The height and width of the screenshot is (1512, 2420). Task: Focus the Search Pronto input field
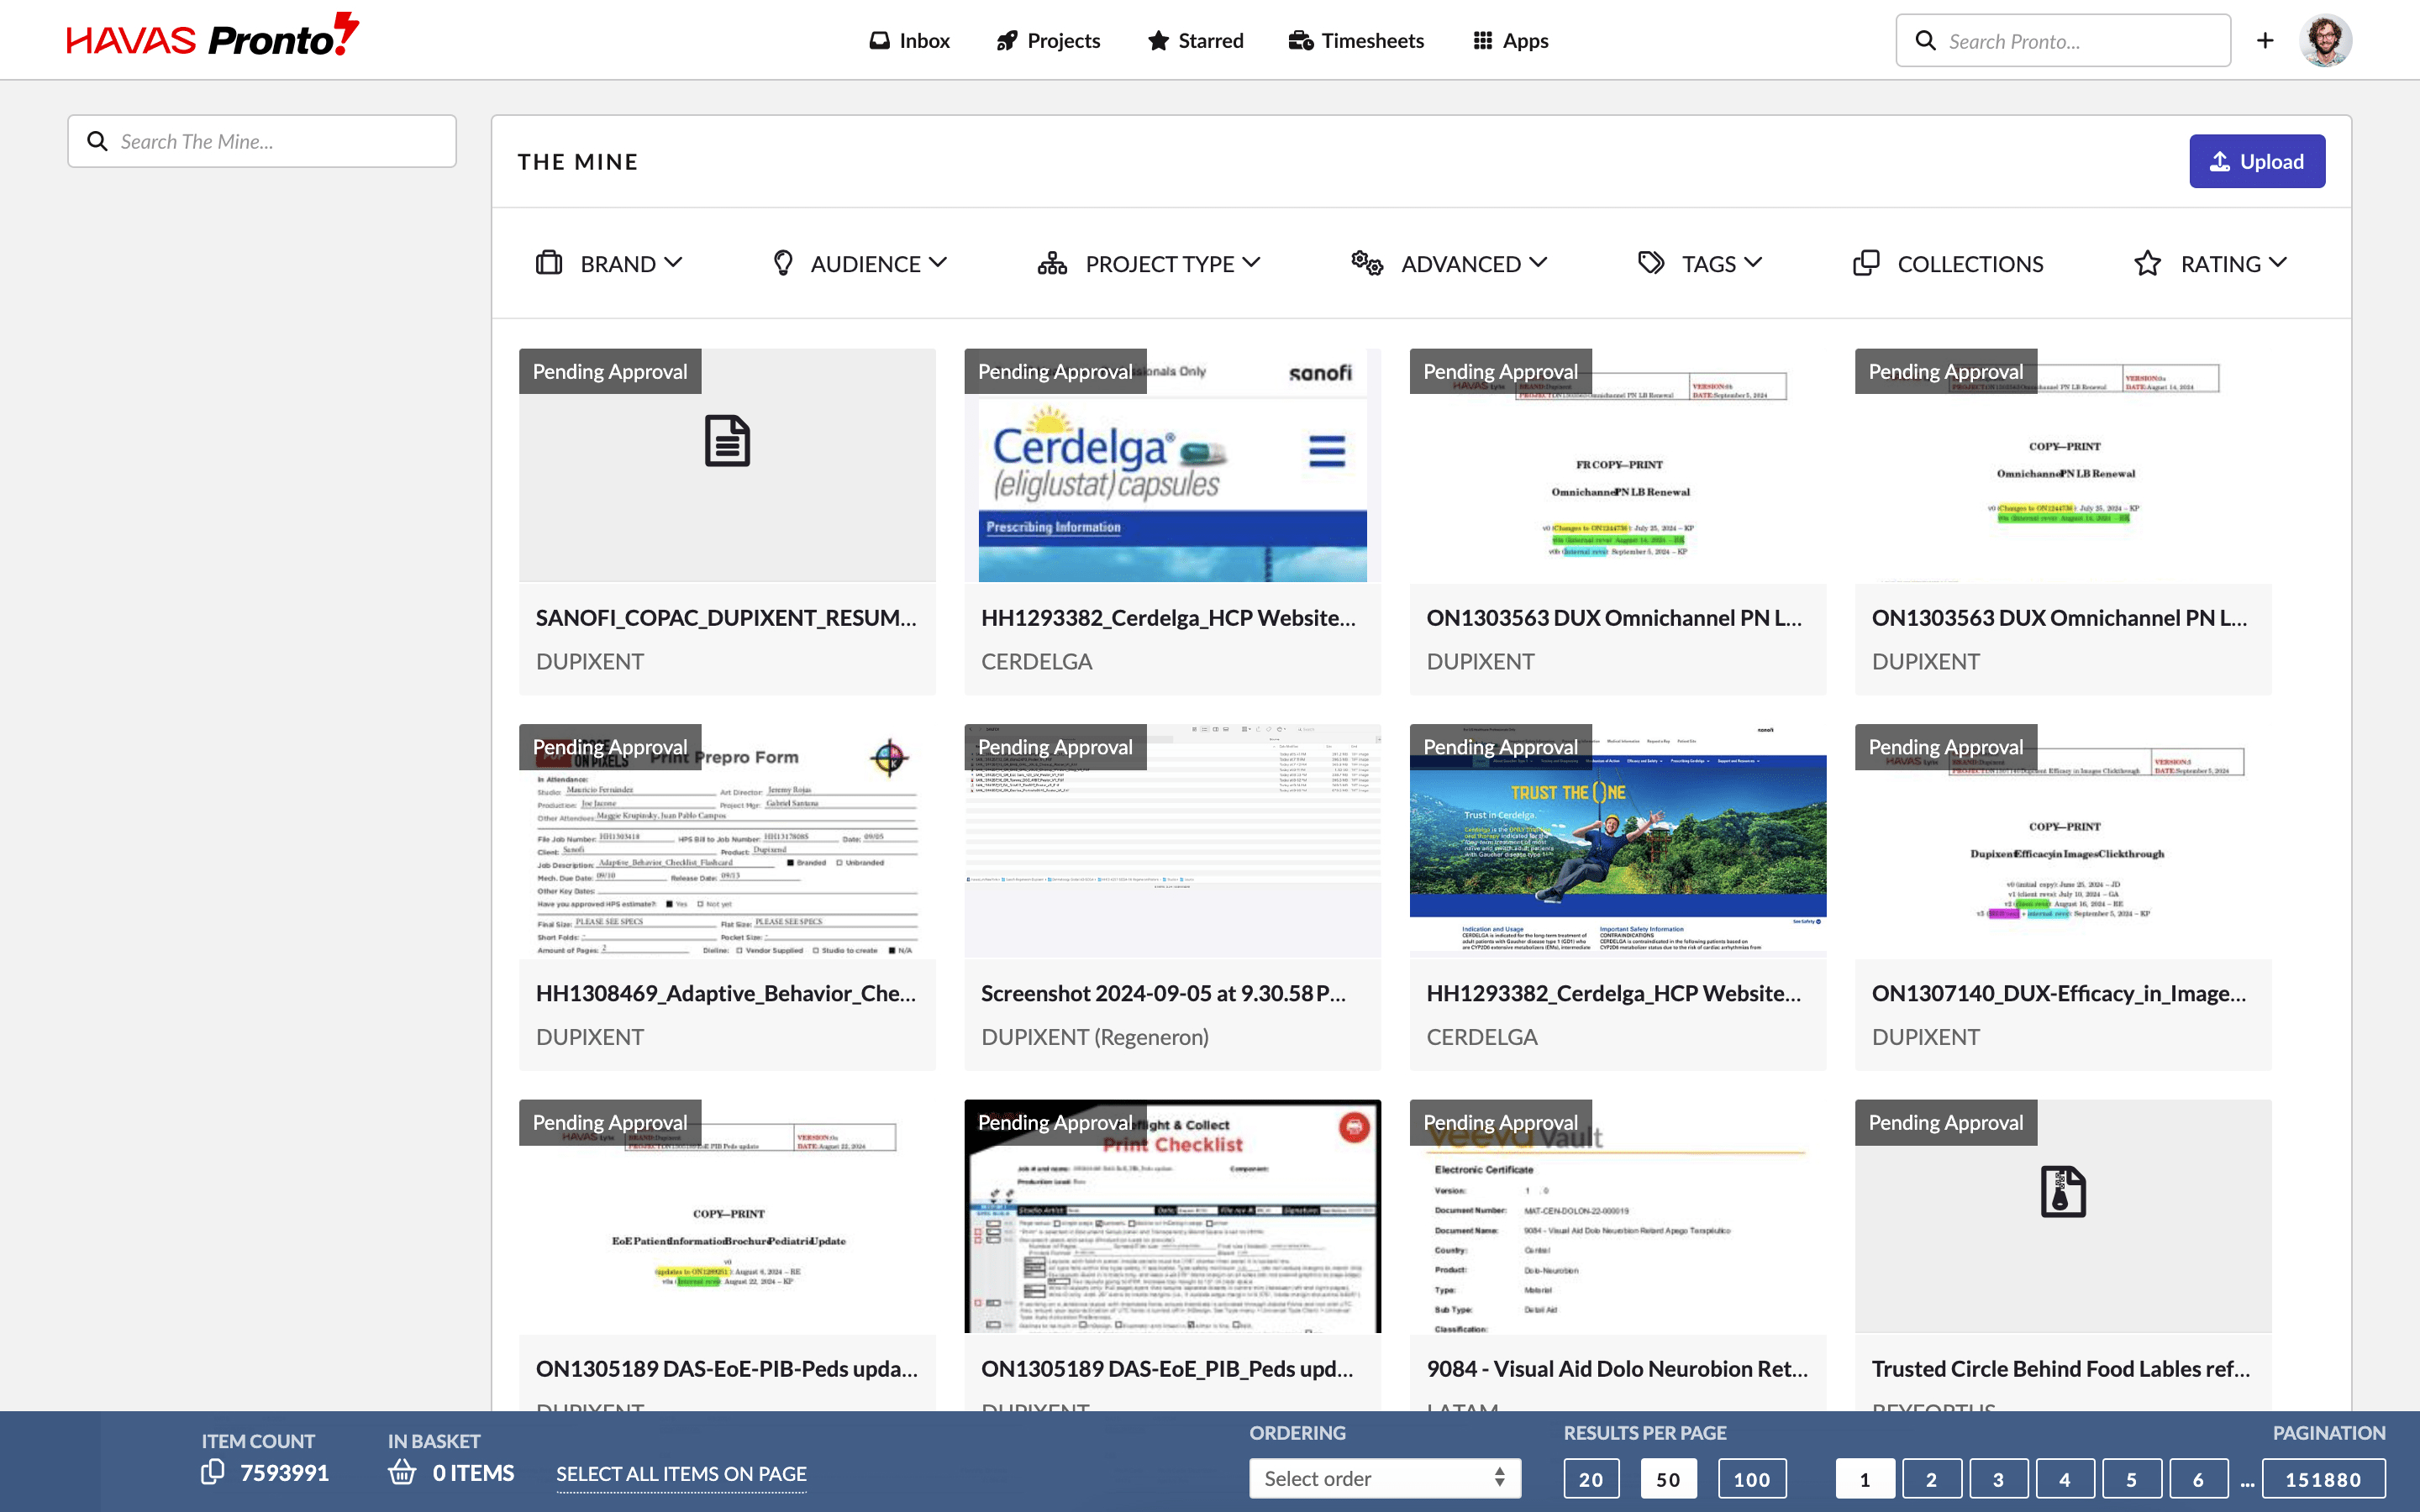pyautogui.click(x=2063, y=41)
